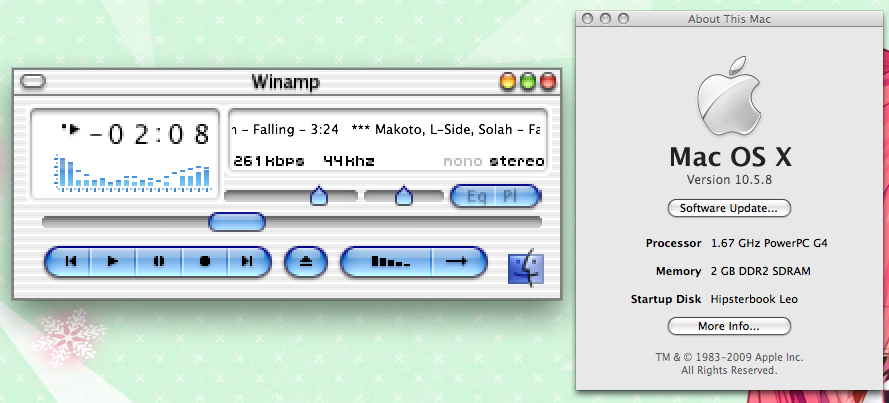The image size is (889, 403).
Task: Click the About This Mac title text
Action: pyautogui.click(x=729, y=19)
